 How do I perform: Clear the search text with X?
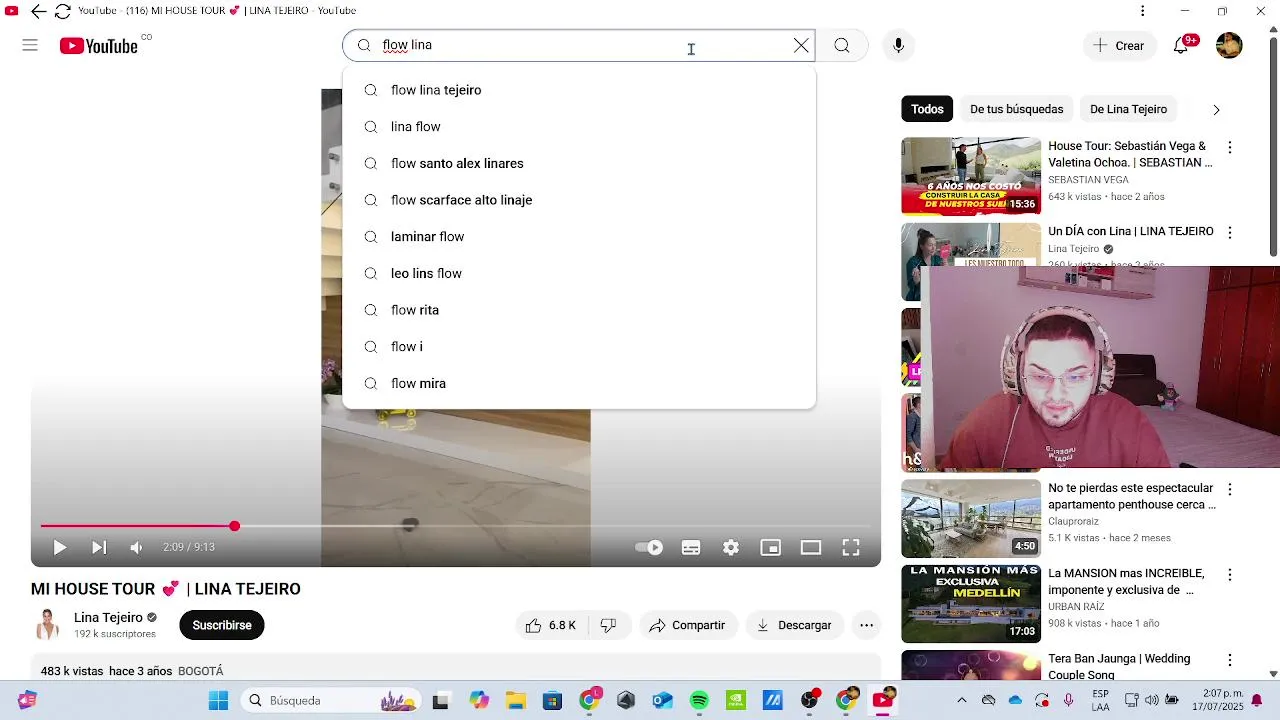pyautogui.click(x=801, y=45)
